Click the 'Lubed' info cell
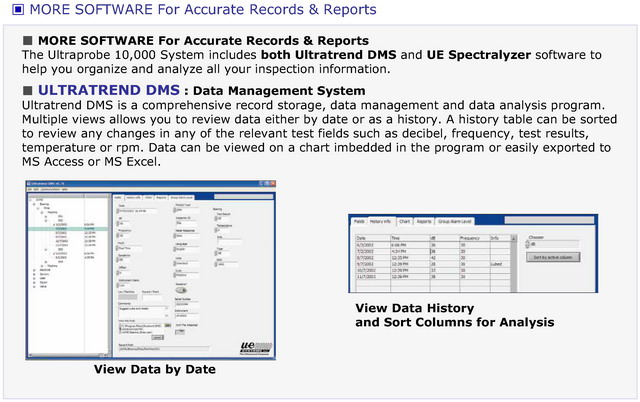 tap(500, 264)
